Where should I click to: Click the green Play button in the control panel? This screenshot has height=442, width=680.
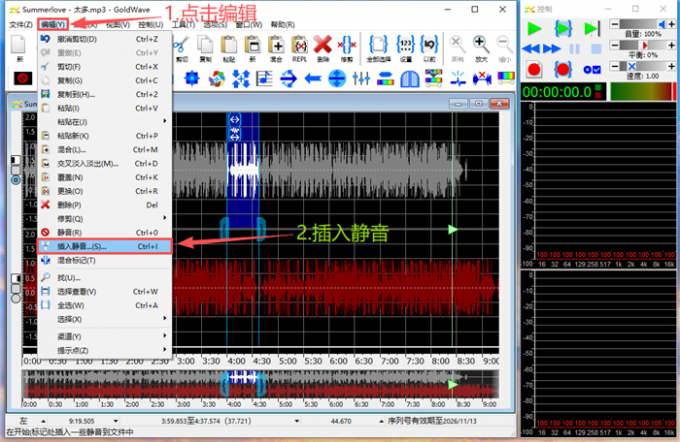(x=534, y=27)
